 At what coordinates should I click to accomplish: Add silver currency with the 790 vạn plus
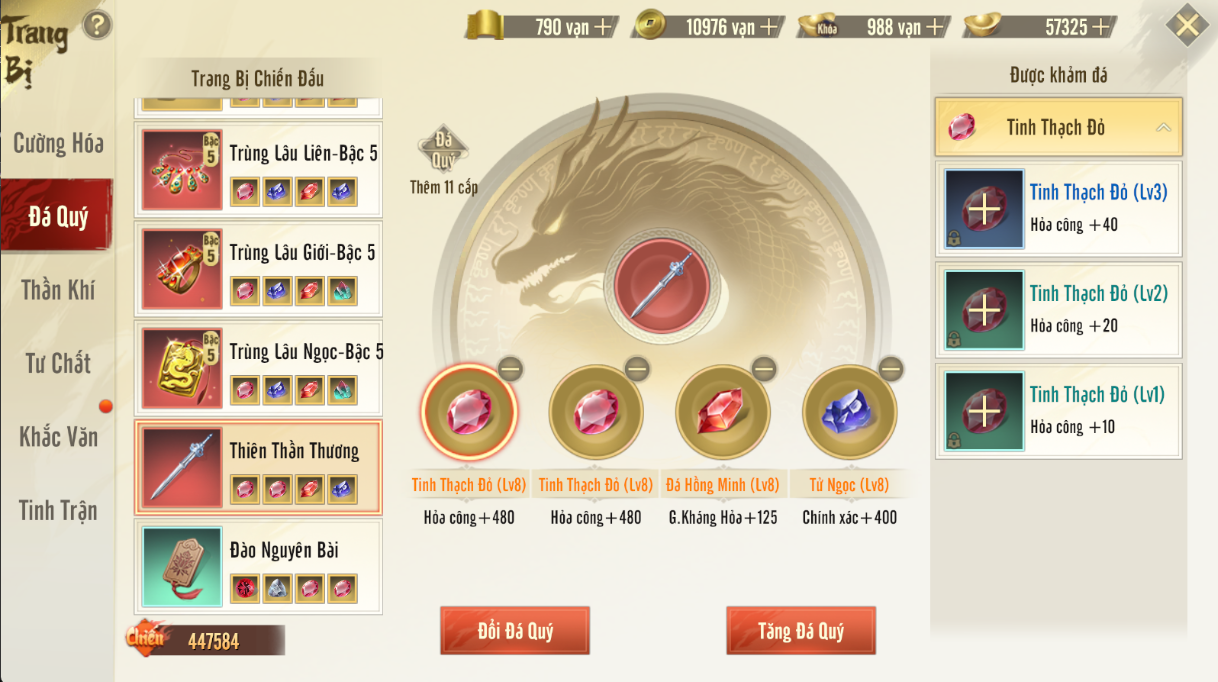click(x=603, y=27)
